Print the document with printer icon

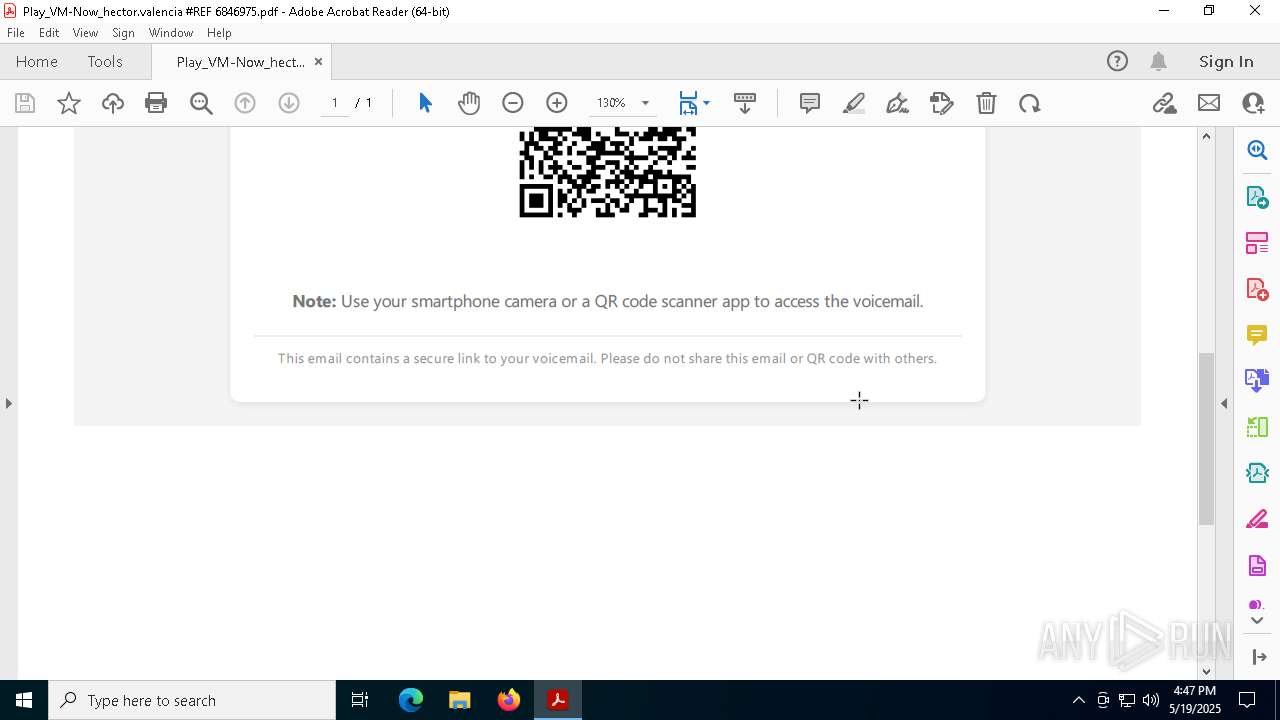156,103
